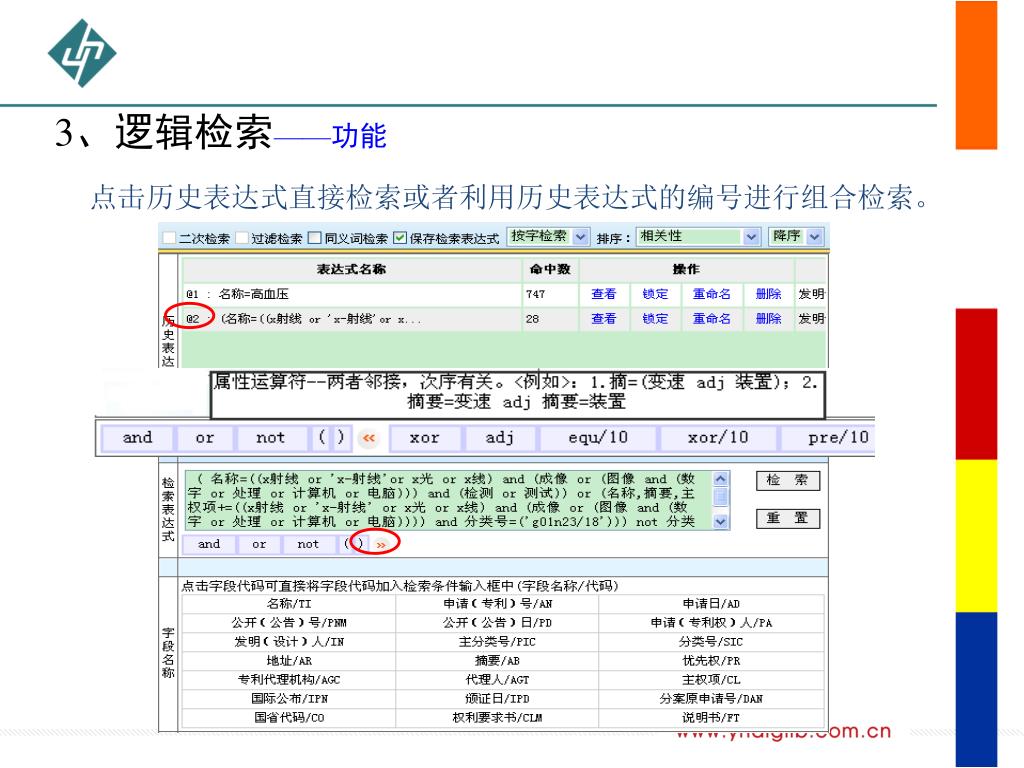Screen dimensions: 1024x768
Task: Open the 相关性 sort dropdown
Action: (x=699, y=236)
